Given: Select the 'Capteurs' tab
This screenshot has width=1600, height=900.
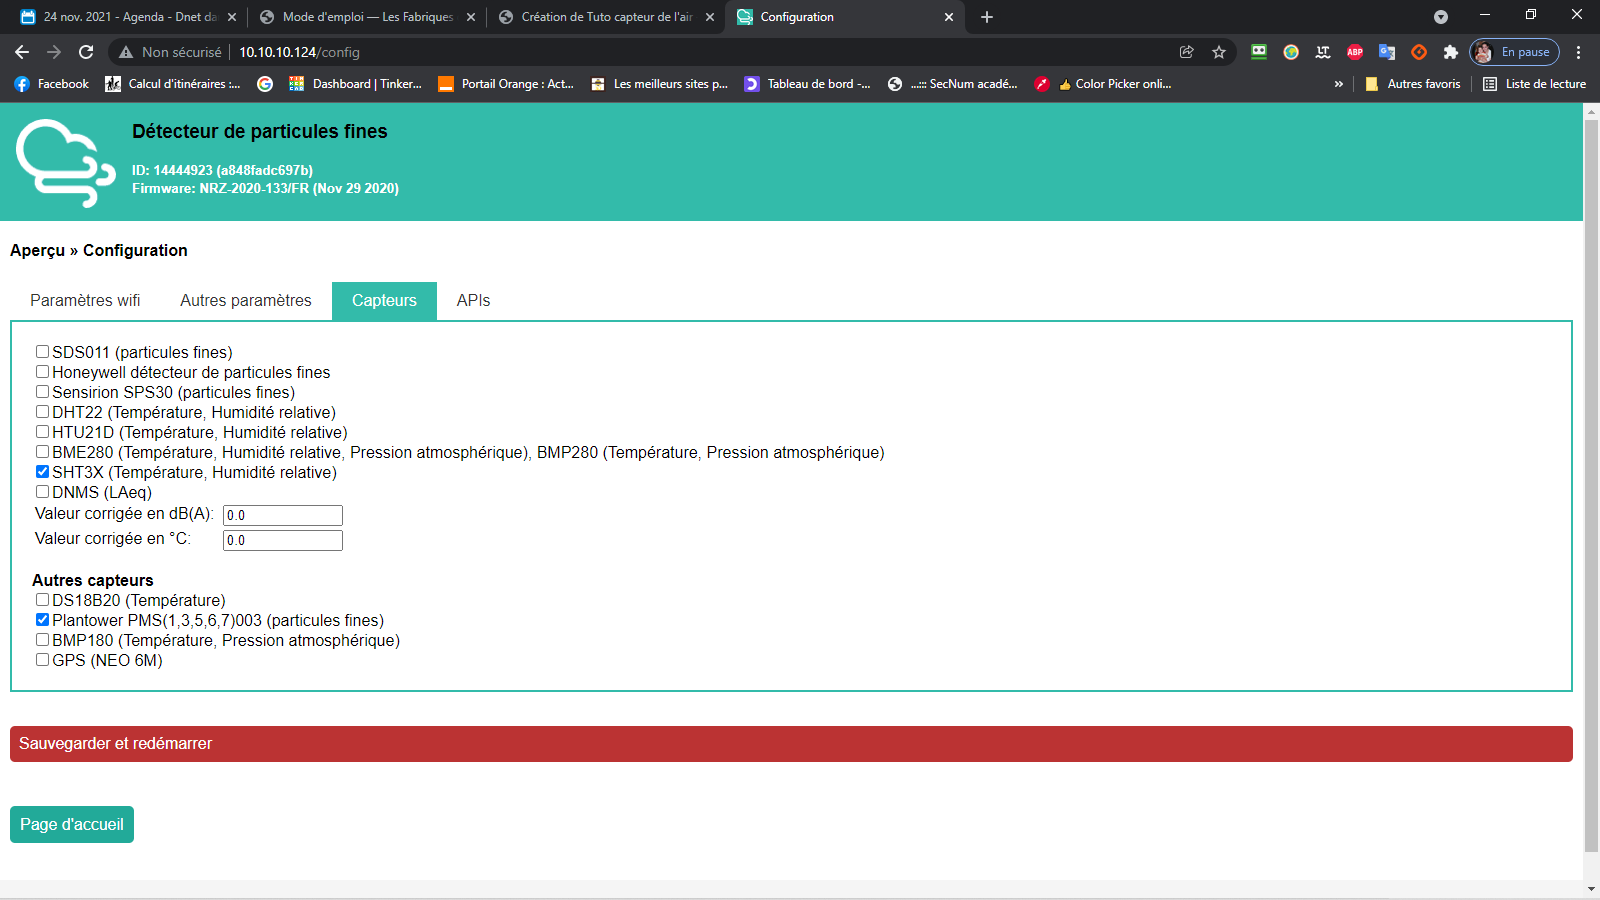Looking at the screenshot, I should point(384,301).
